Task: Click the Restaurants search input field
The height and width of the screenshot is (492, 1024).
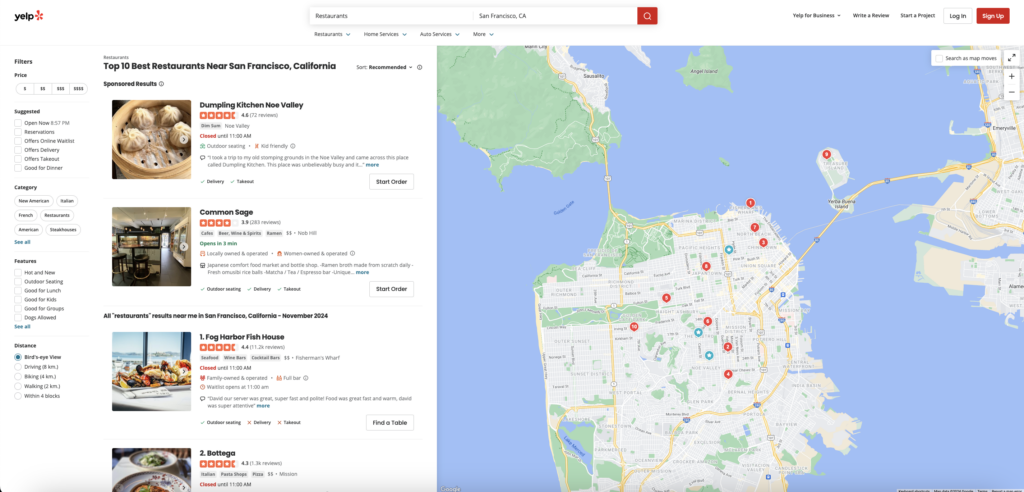Action: pyautogui.click(x=391, y=16)
